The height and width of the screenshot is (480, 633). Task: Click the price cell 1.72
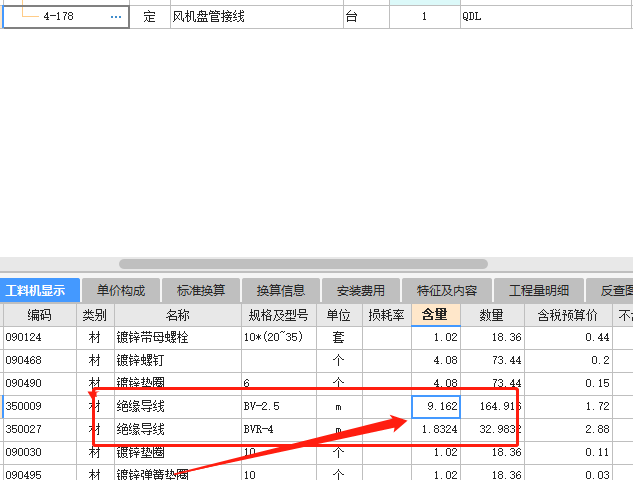(x=568, y=407)
